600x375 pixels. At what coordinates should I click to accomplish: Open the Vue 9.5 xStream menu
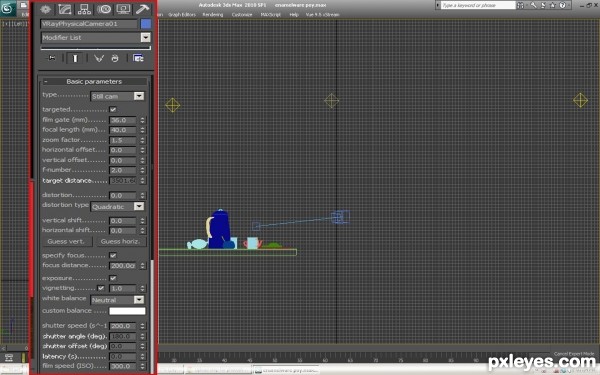coord(322,15)
